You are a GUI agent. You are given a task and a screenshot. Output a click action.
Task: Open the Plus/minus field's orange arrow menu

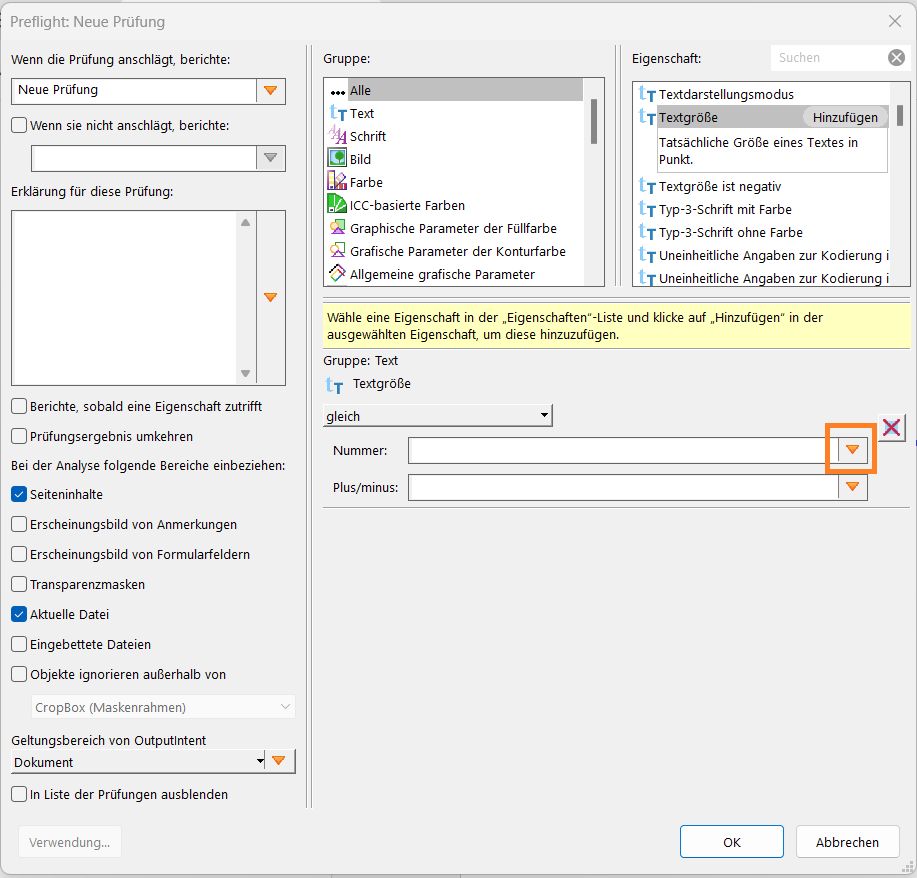click(852, 487)
